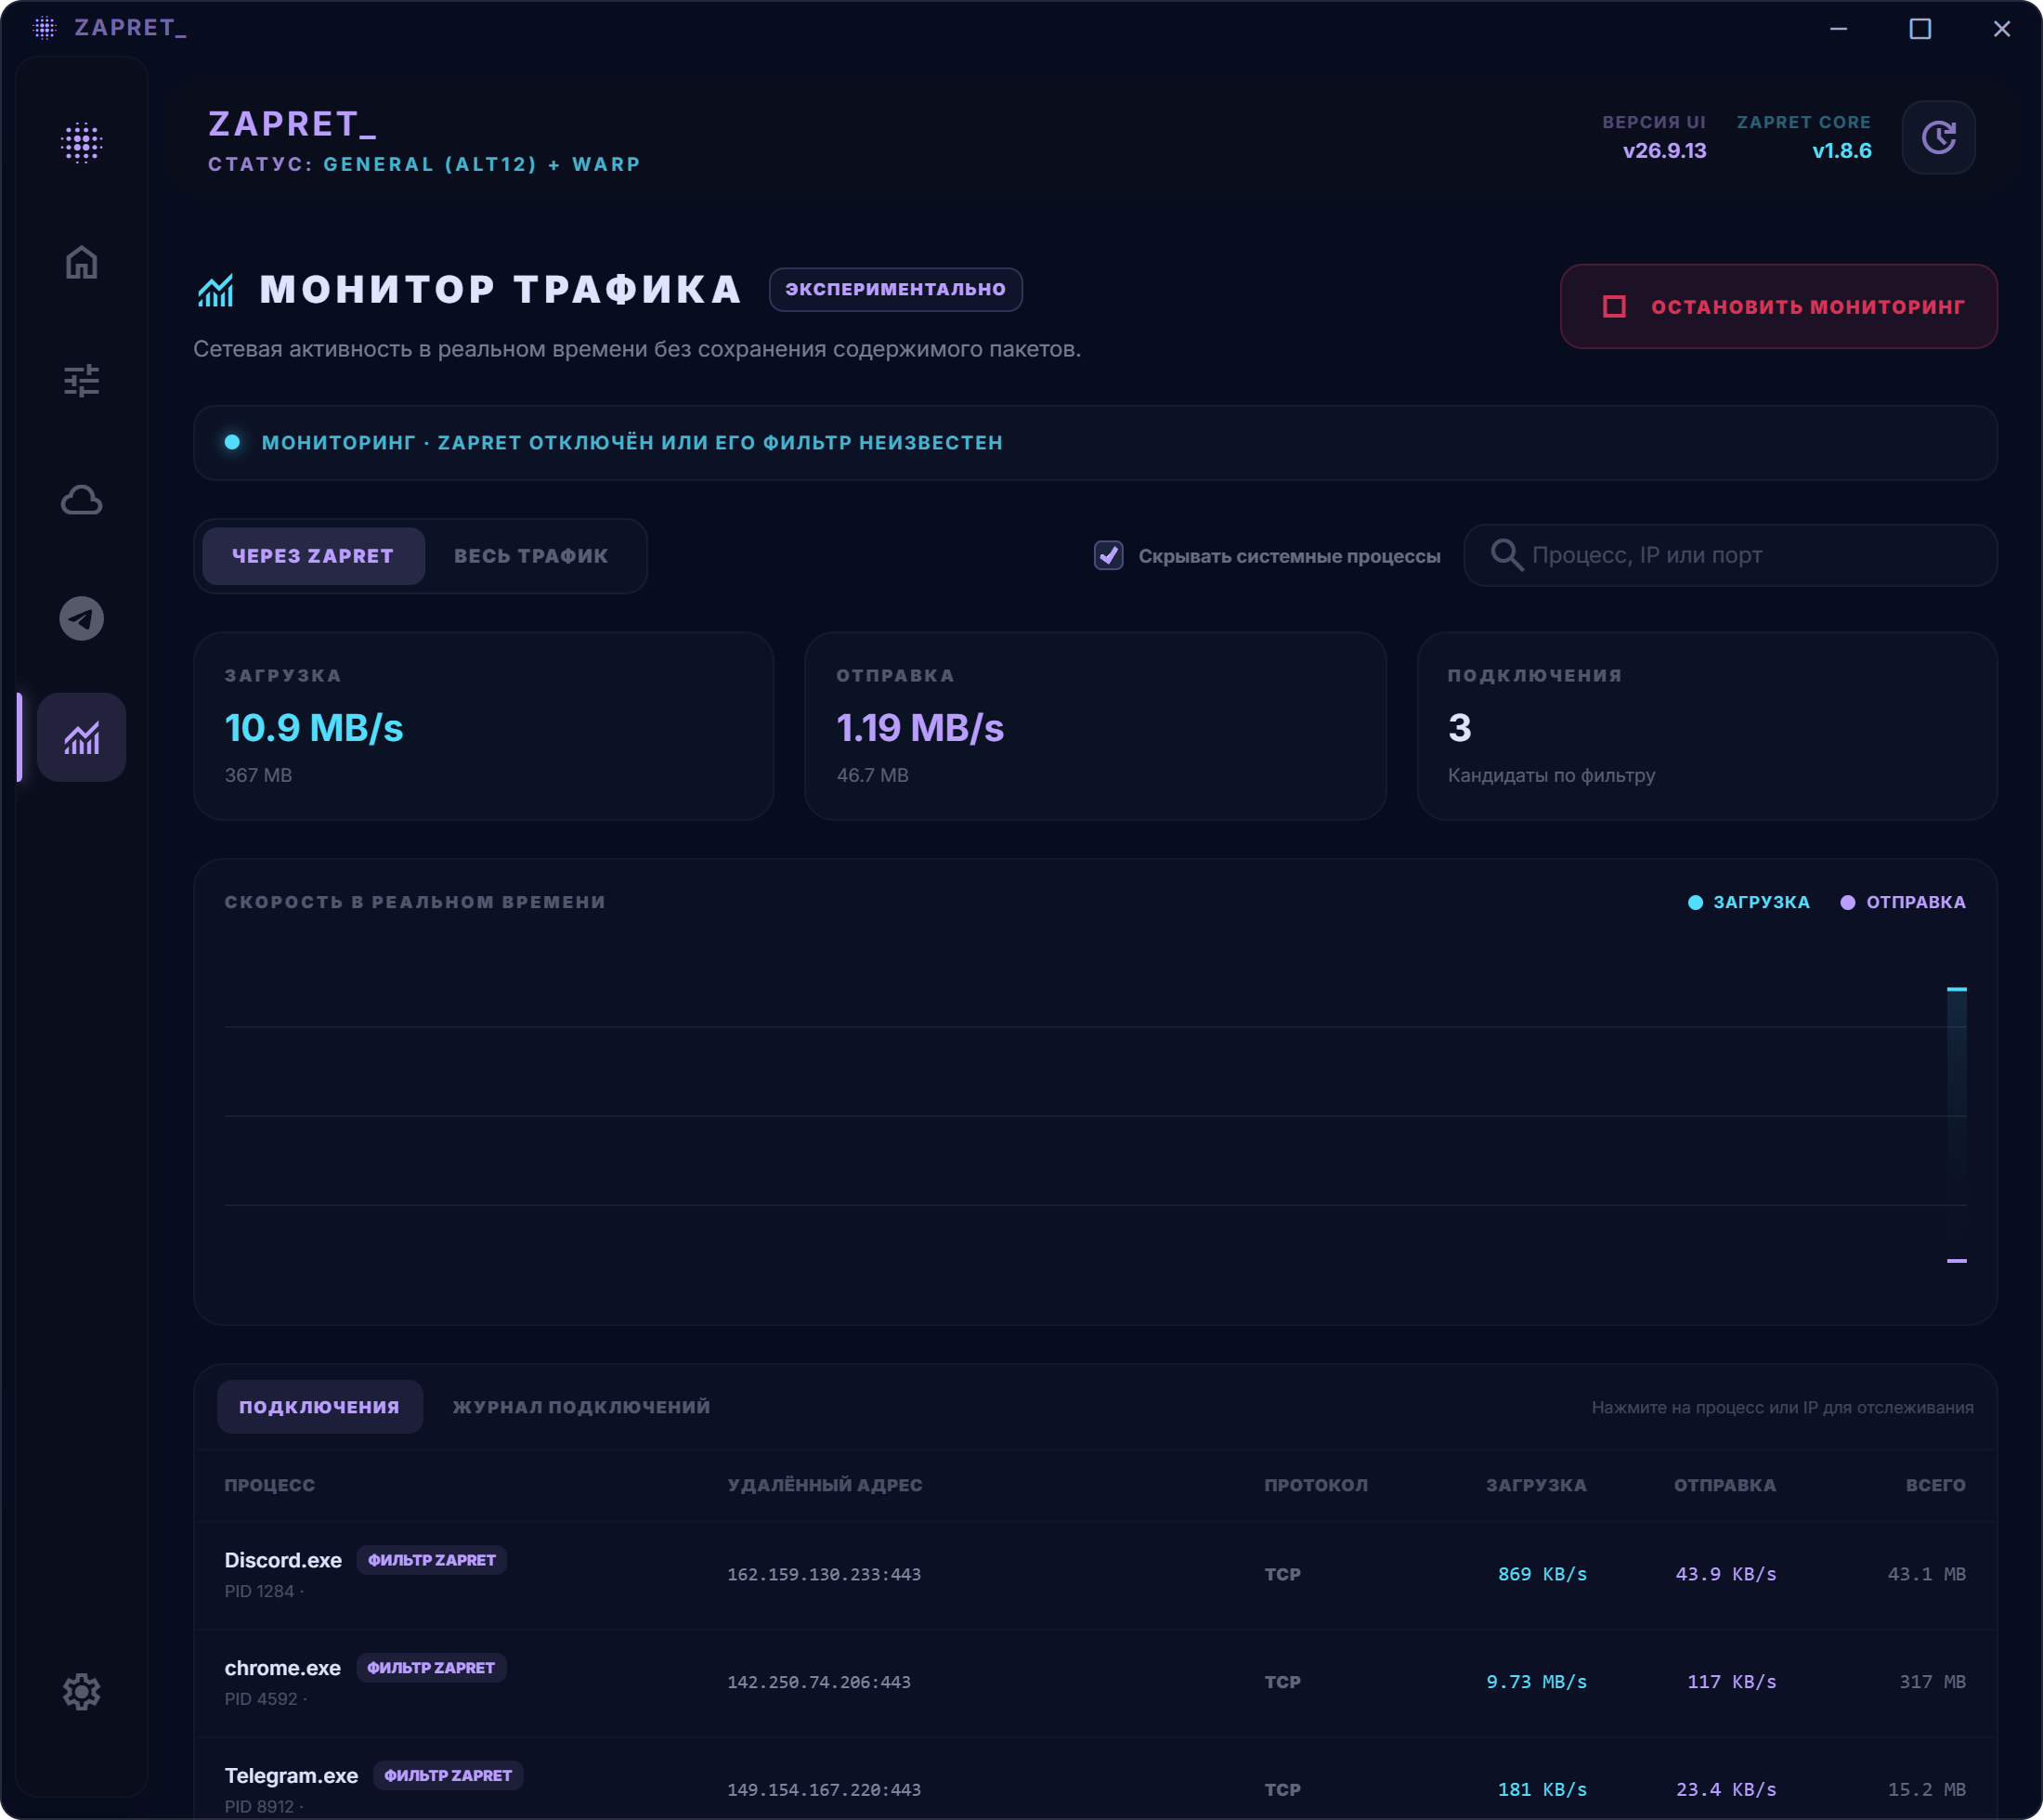The image size is (2043, 1820).
Task: Open the Home page in sidebar
Action: [x=81, y=262]
